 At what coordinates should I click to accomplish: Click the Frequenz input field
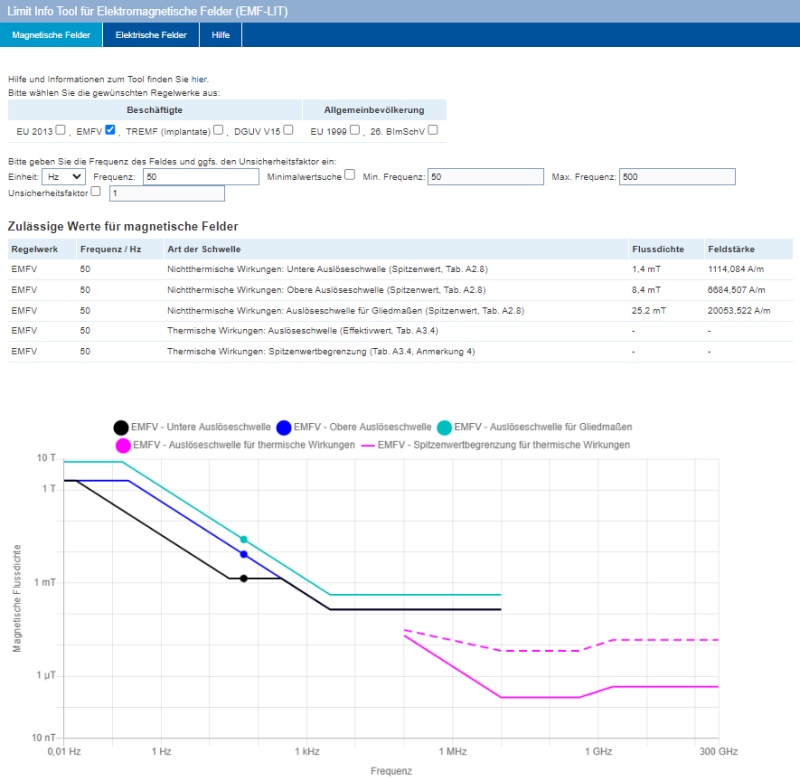(x=202, y=177)
